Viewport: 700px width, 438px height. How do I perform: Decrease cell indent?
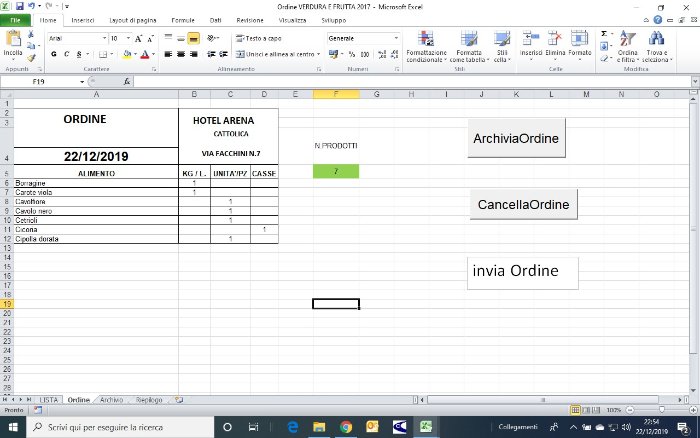pos(211,54)
